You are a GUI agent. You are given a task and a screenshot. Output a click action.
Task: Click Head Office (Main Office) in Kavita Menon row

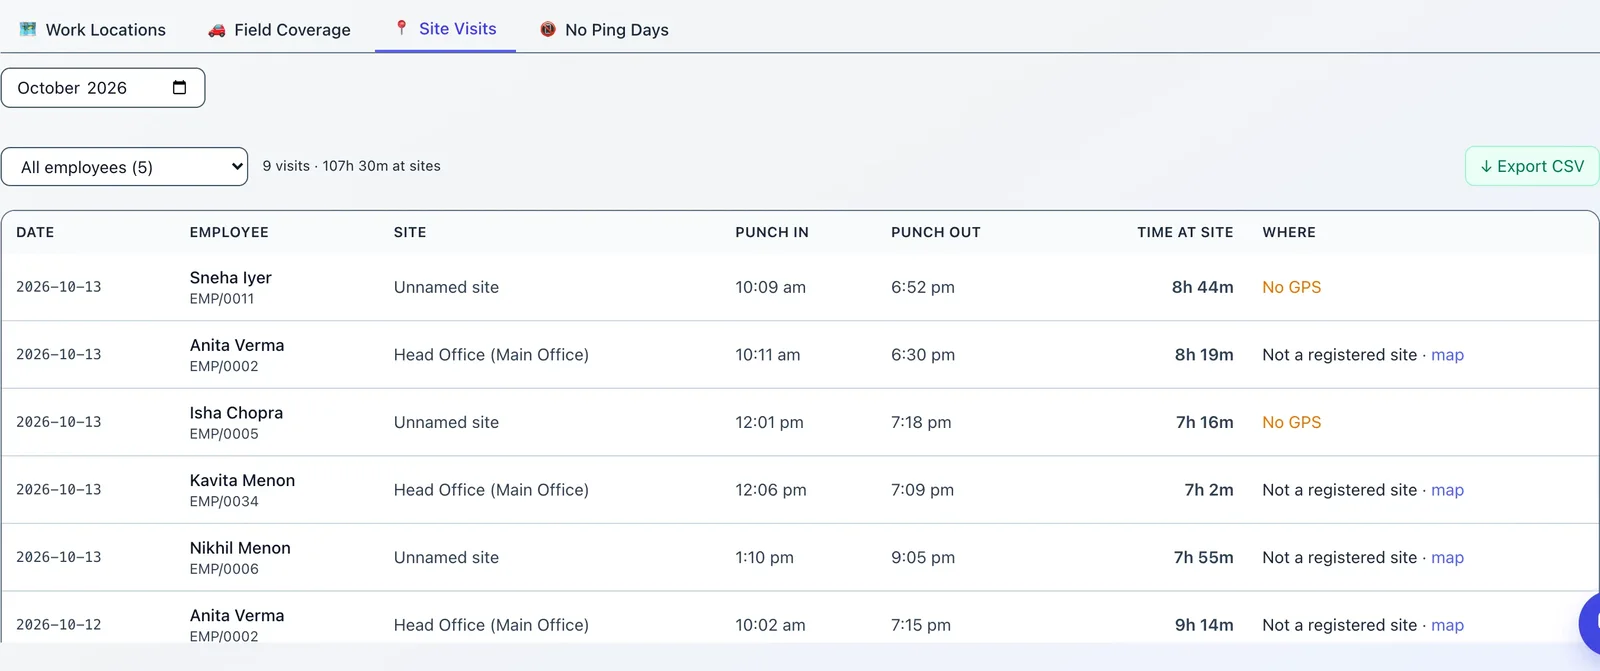(491, 490)
